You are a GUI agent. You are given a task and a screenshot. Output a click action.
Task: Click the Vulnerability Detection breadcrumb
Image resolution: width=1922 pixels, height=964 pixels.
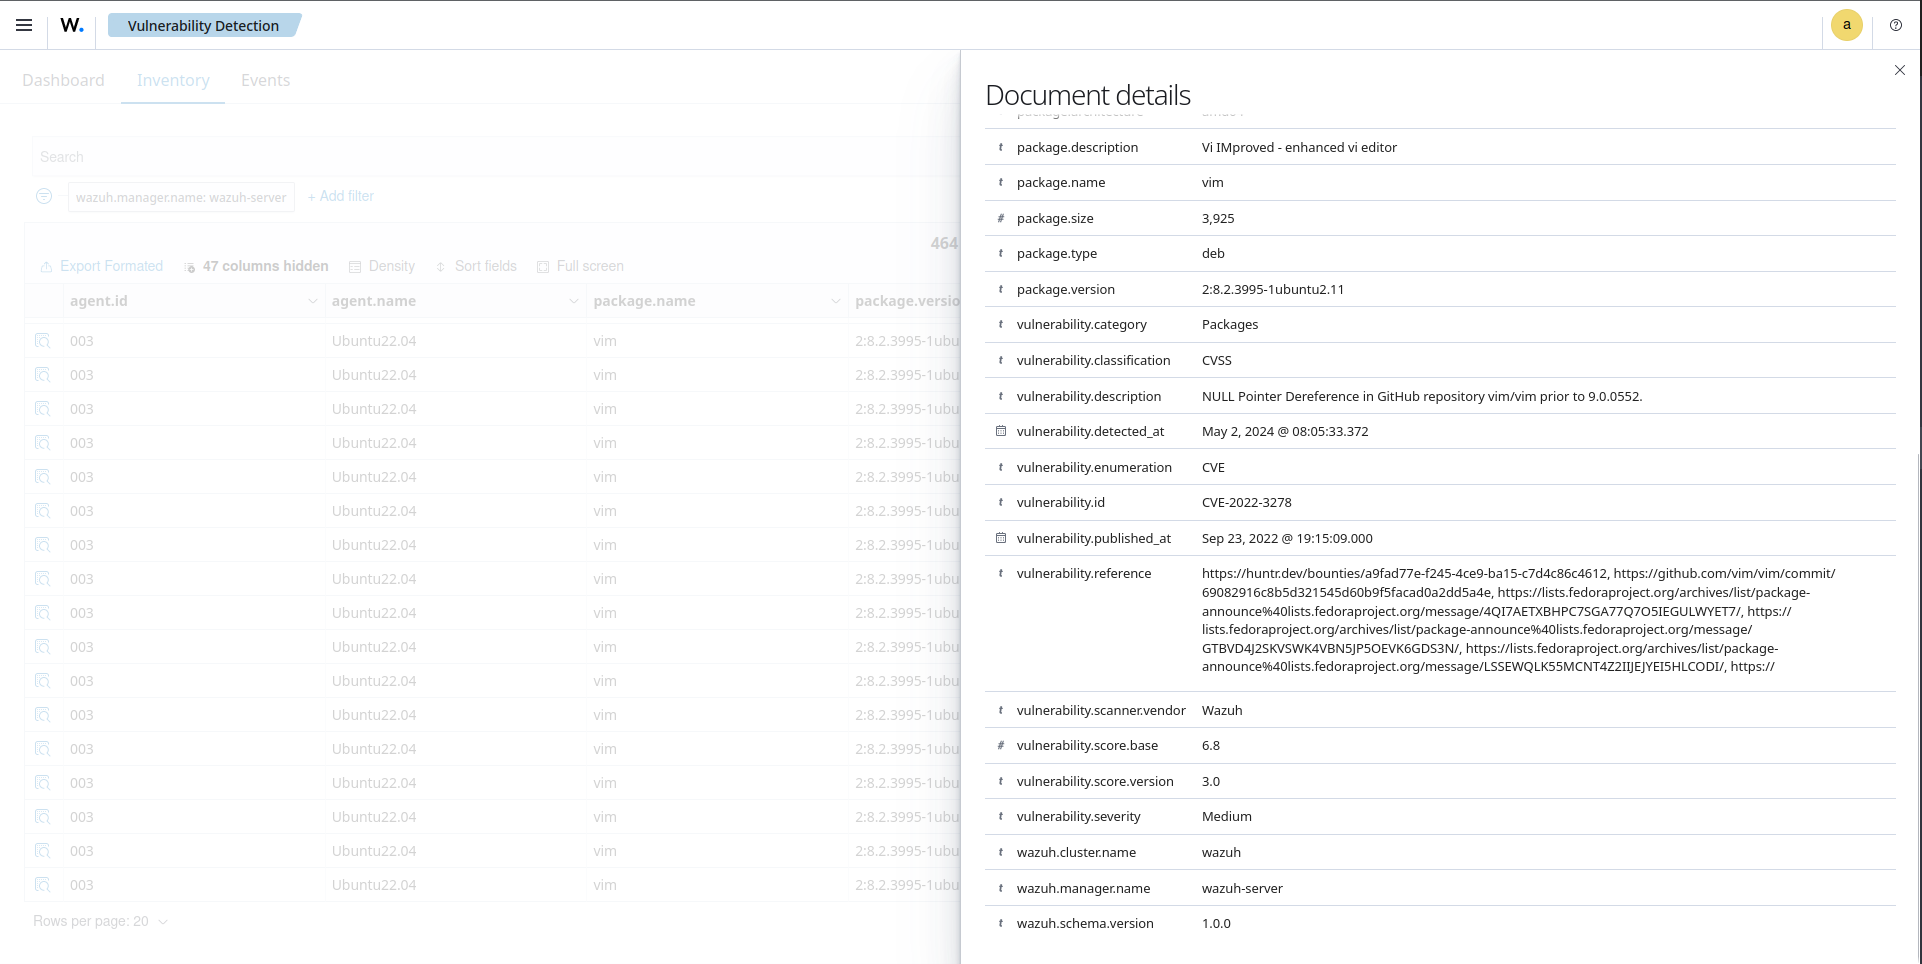[x=203, y=25]
